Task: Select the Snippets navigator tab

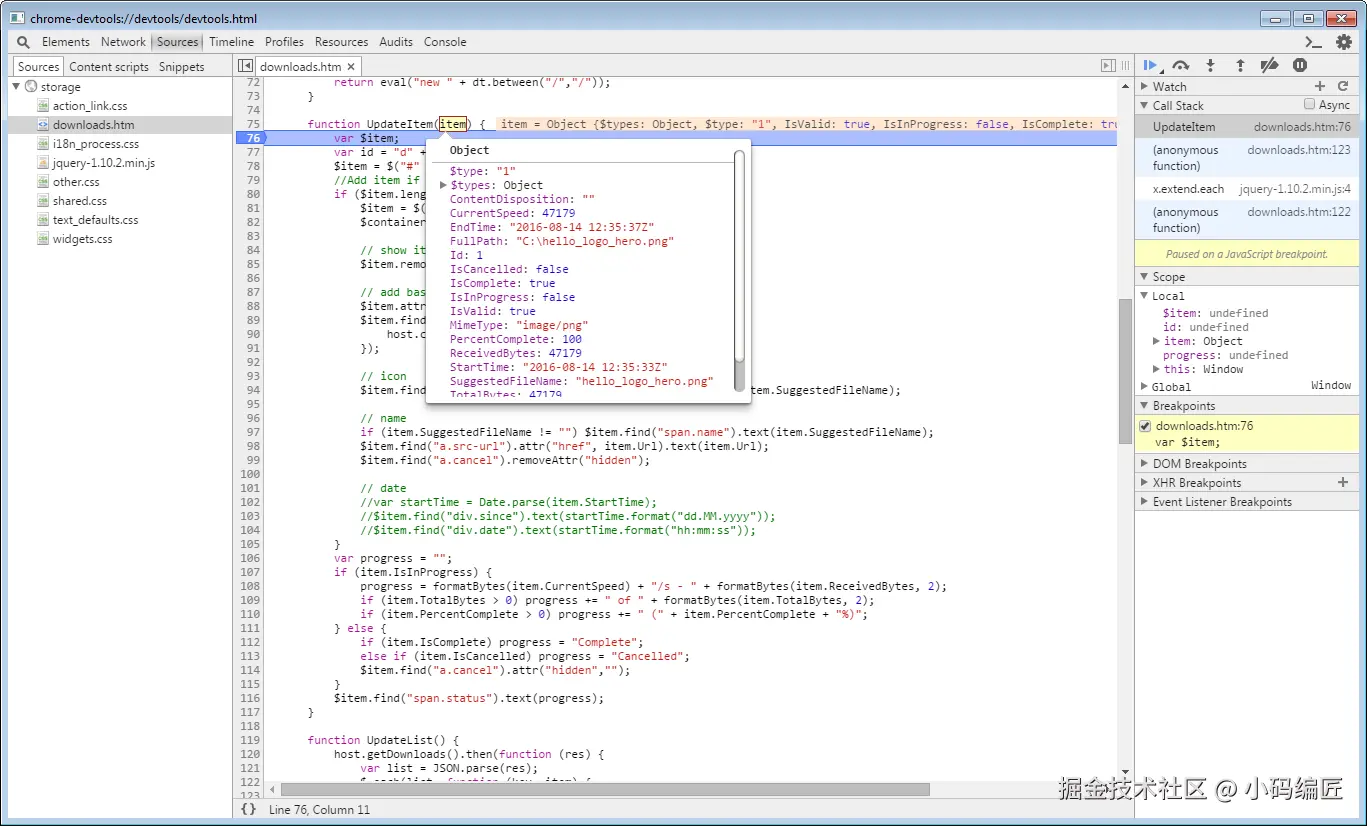Action: coord(182,67)
